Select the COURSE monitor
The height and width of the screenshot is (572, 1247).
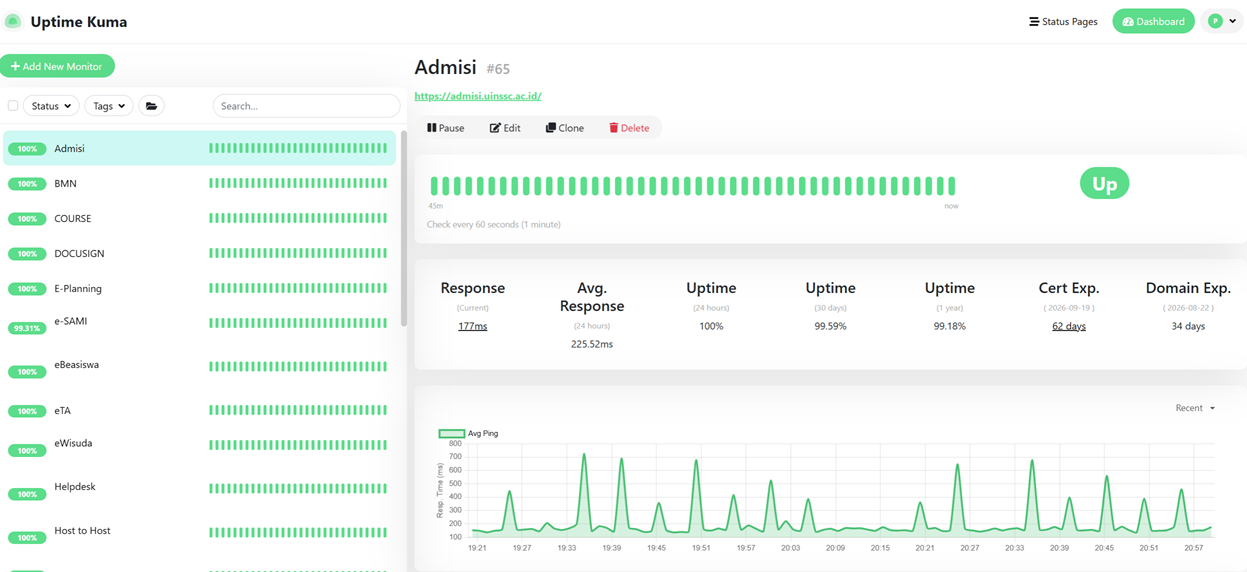200,218
